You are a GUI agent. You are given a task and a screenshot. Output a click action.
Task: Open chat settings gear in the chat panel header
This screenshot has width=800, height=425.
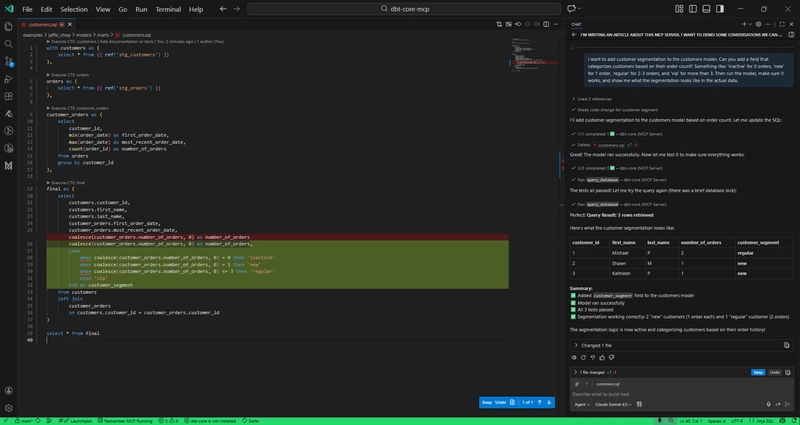coord(758,24)
